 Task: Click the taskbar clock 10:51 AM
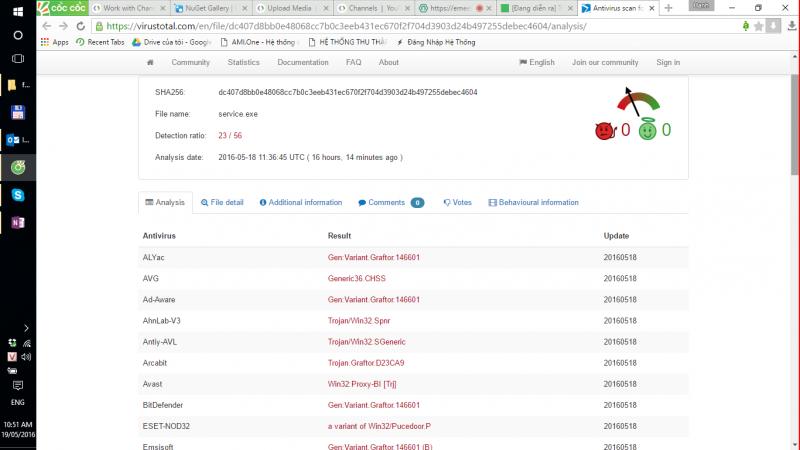click(x=18, y=424)
